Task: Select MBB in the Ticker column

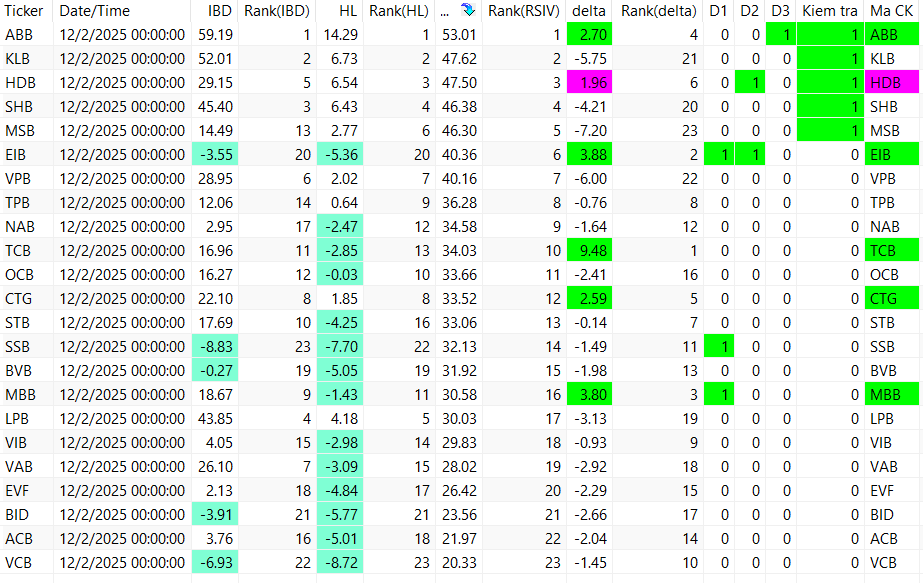Action: [20, 395]
